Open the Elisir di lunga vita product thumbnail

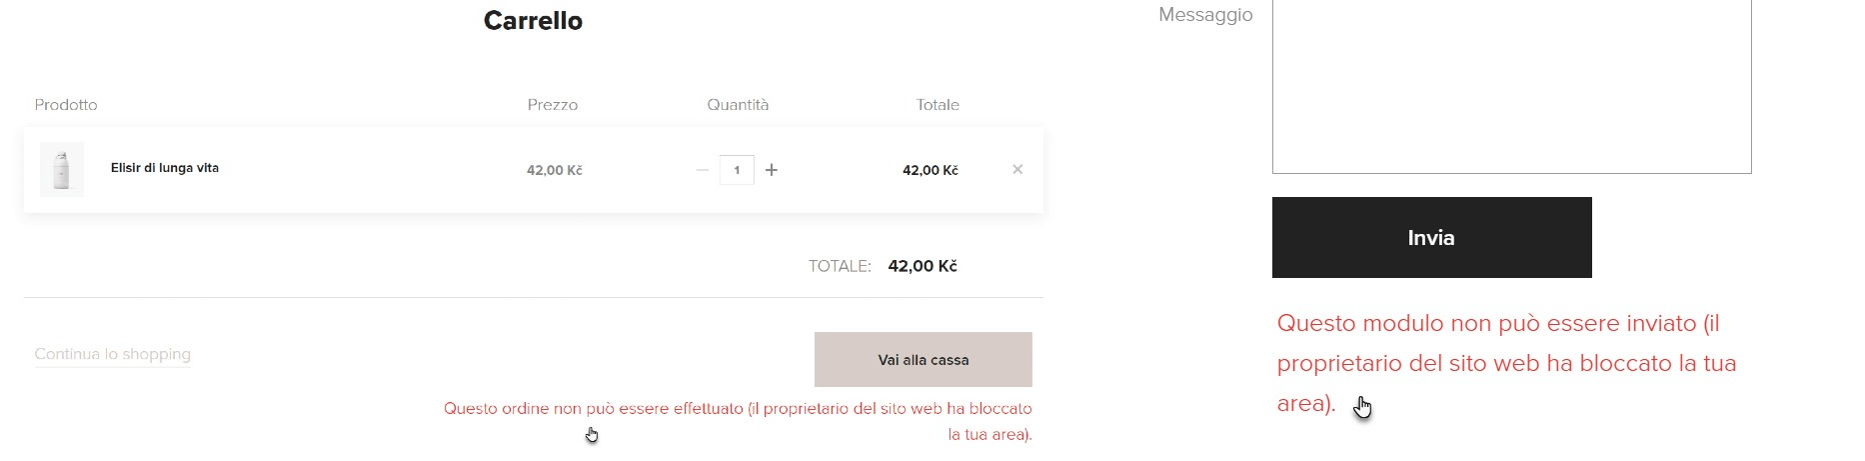point(62,169)
